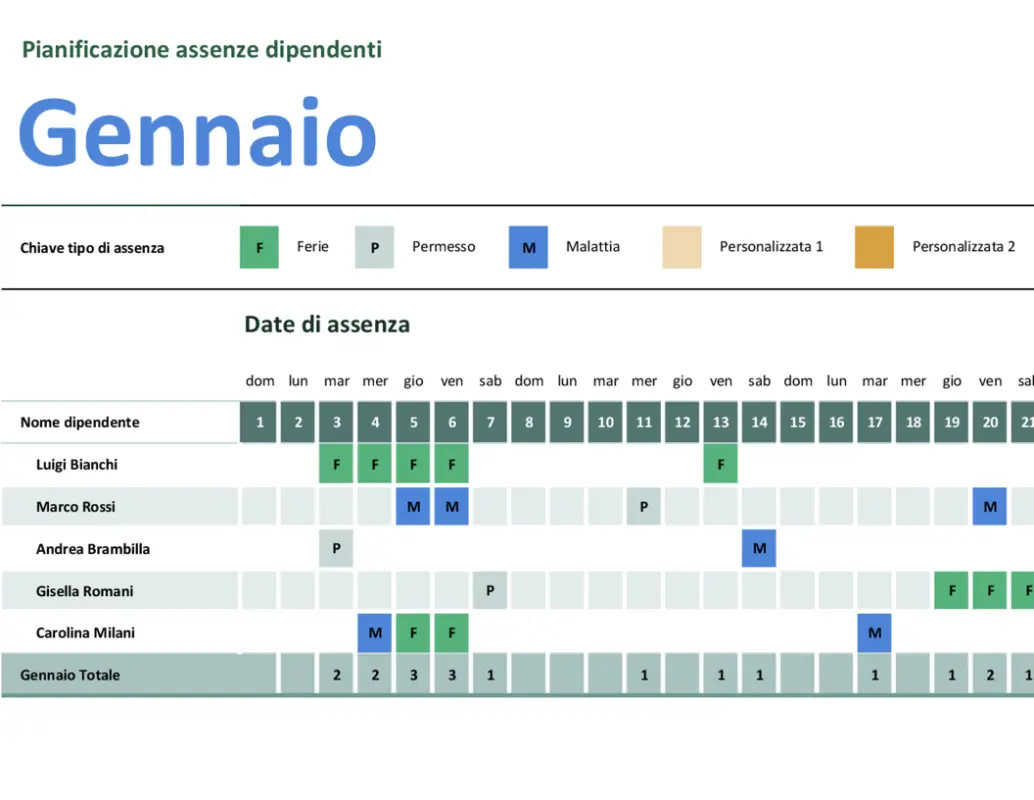Select Luigi Bianchi's F cell on day 13
Viewport: 1034px width, 800px height.
[721, 464]
